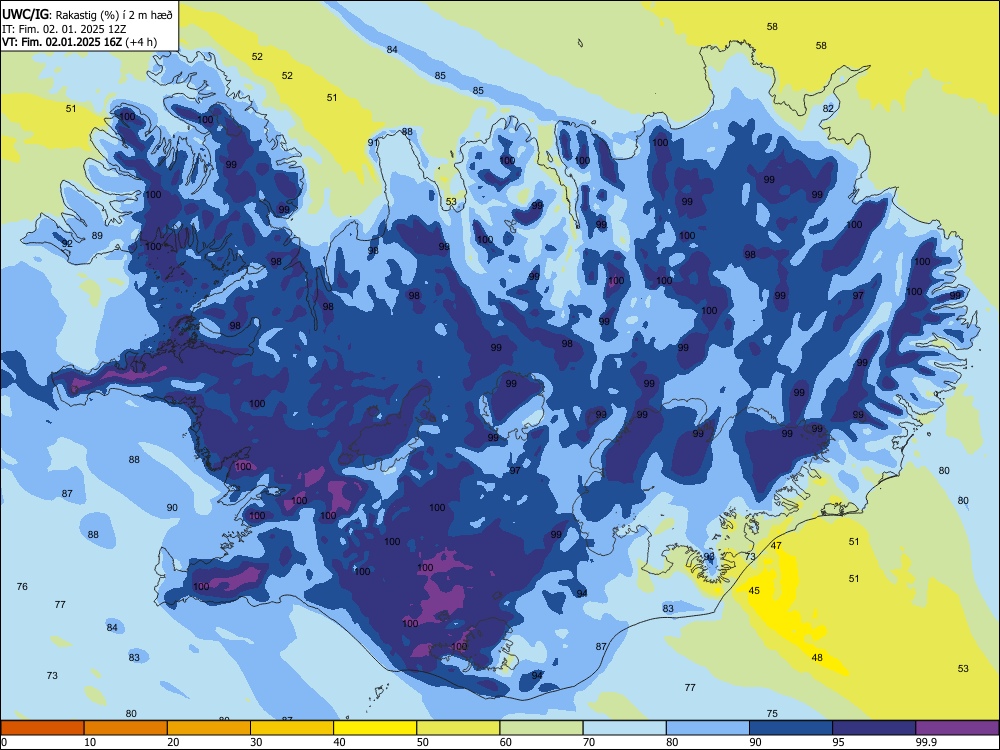Viewport: 1000px width, 750px height.
Task: Click the title text 'UWC/IG: Rakastig (%) í 2 m hæð'
Action: click(87, 15)
